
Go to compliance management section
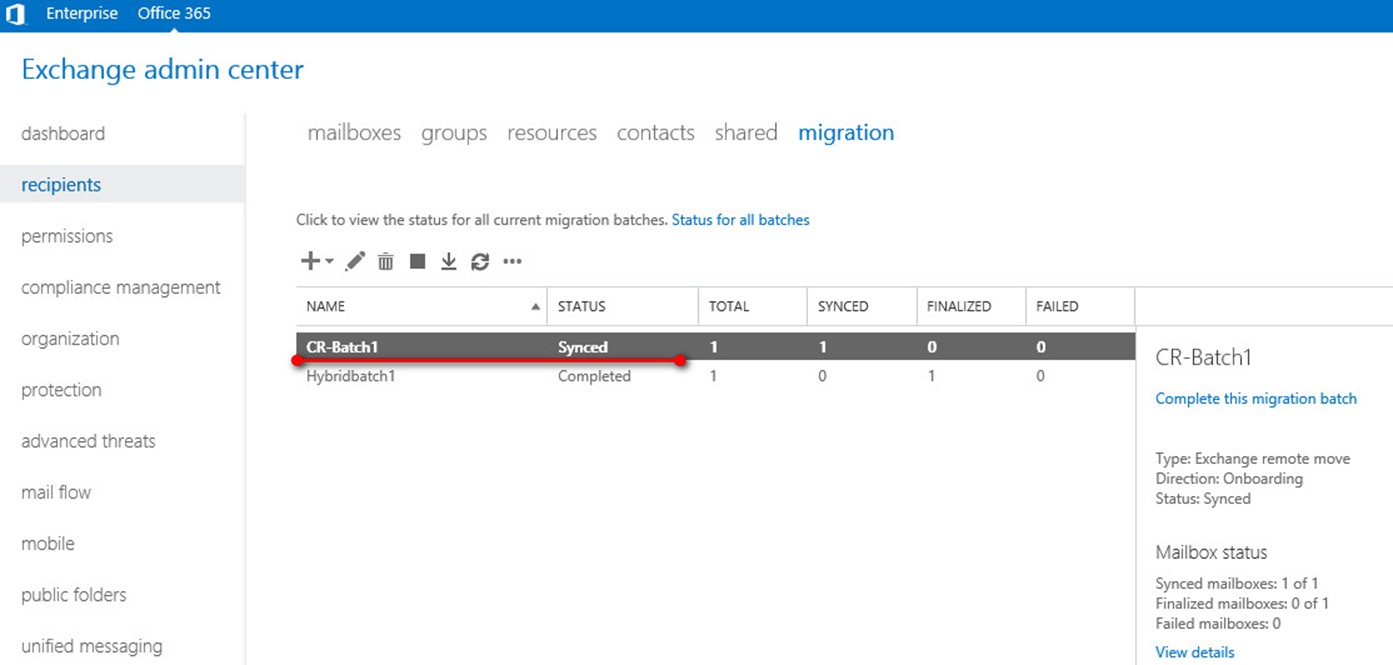(x=120, y=288)
